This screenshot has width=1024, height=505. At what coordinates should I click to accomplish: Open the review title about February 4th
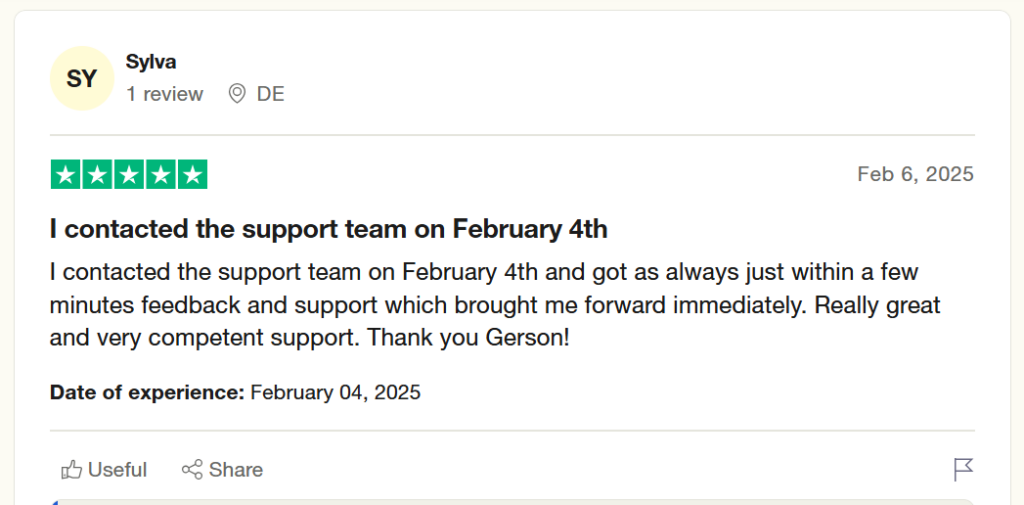[328, 229]
